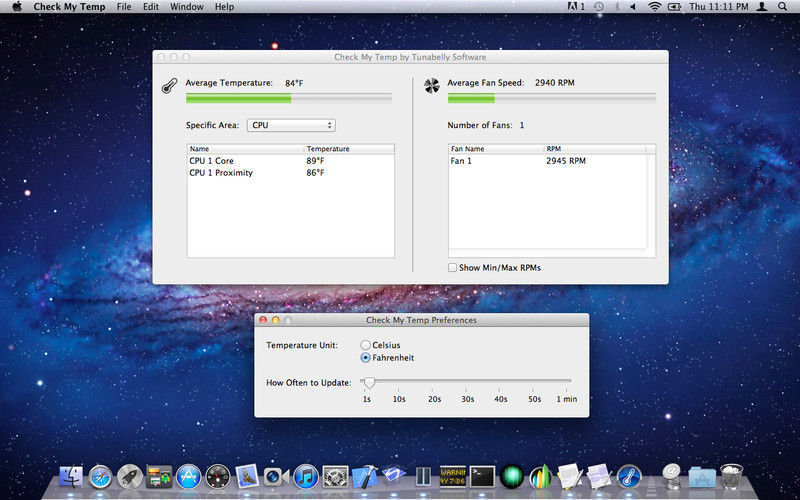The image size is (800, 500).
Task: Click the 2945 RPM value
Action: 566,161
